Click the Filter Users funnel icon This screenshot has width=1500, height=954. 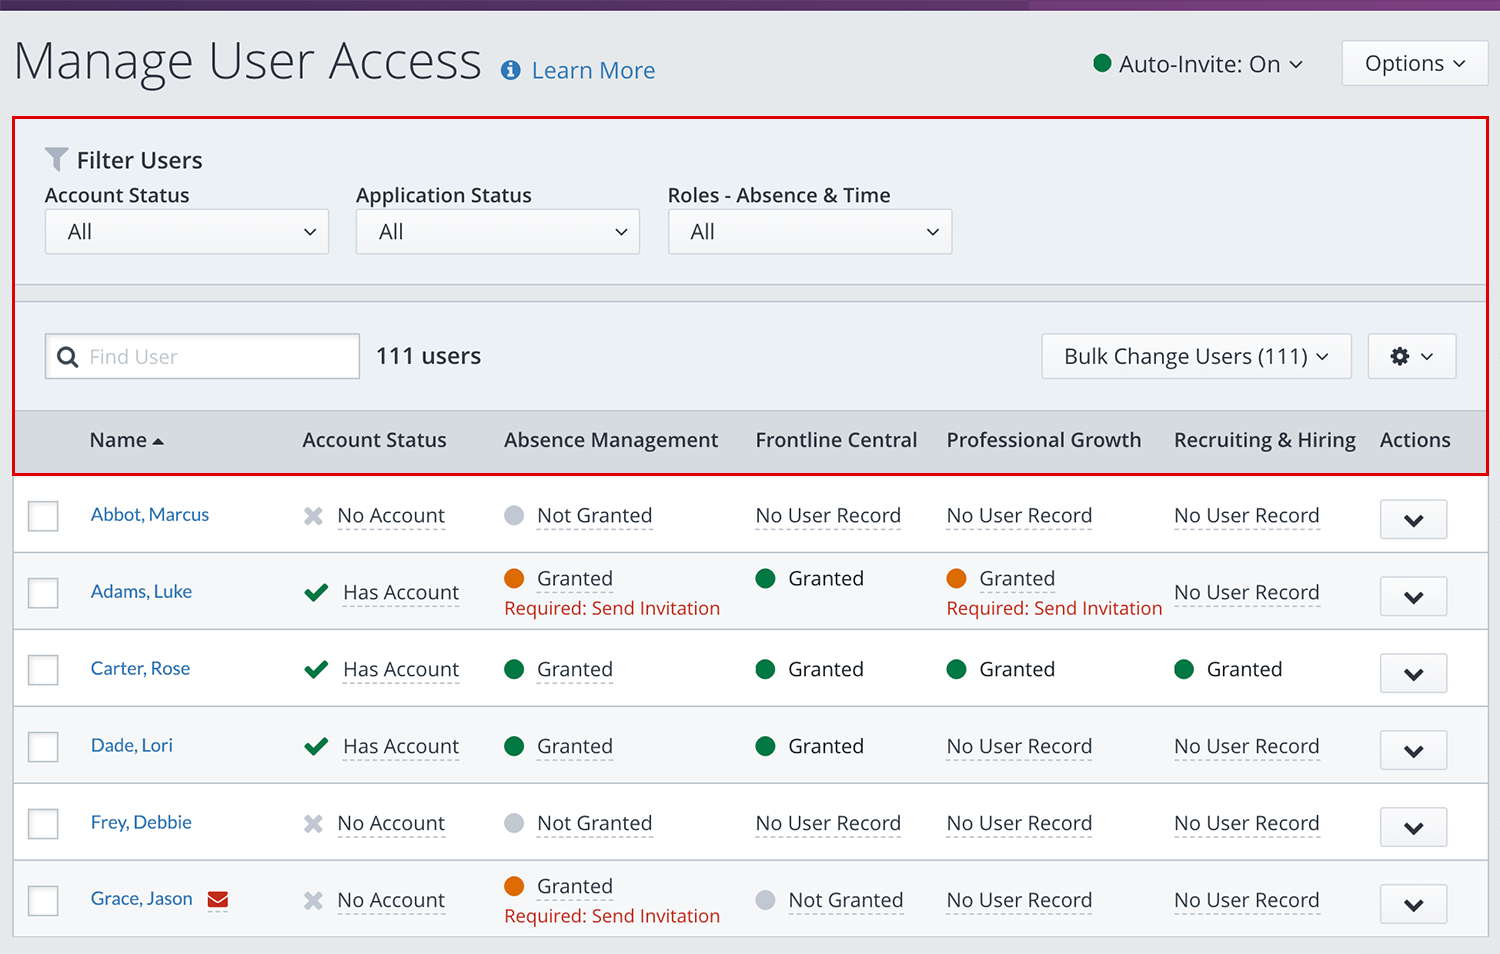(x=57, y=159)
